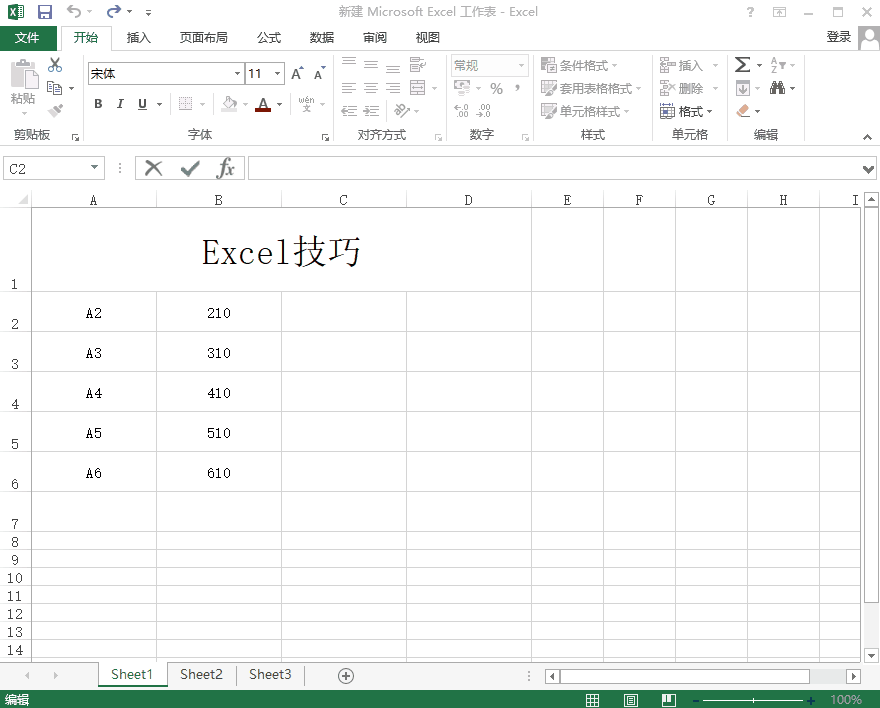Screen dimensions: 880x708
Task: Click the Cut scissors icon
Action: [x=55, y=65]
